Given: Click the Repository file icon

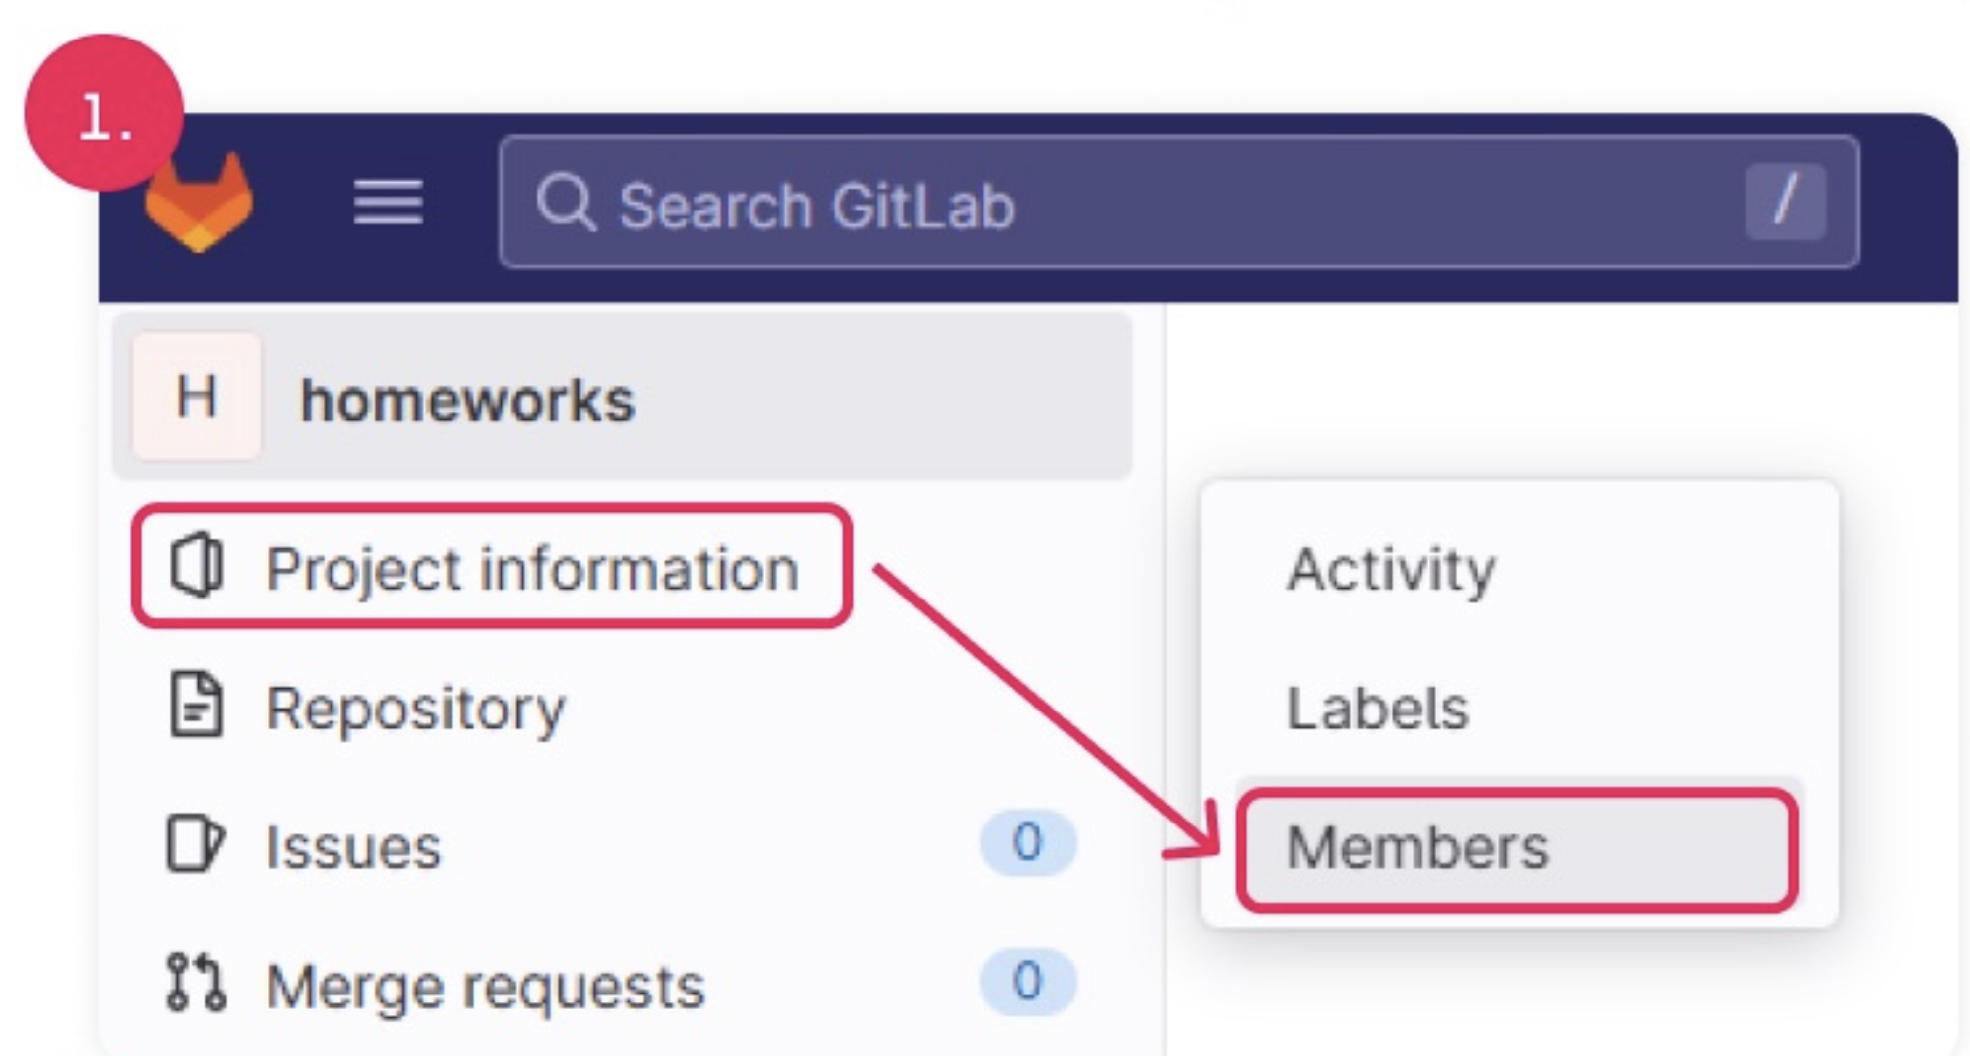Looking at the screenshot, I should pyautogui.click(x=196, y=706).
